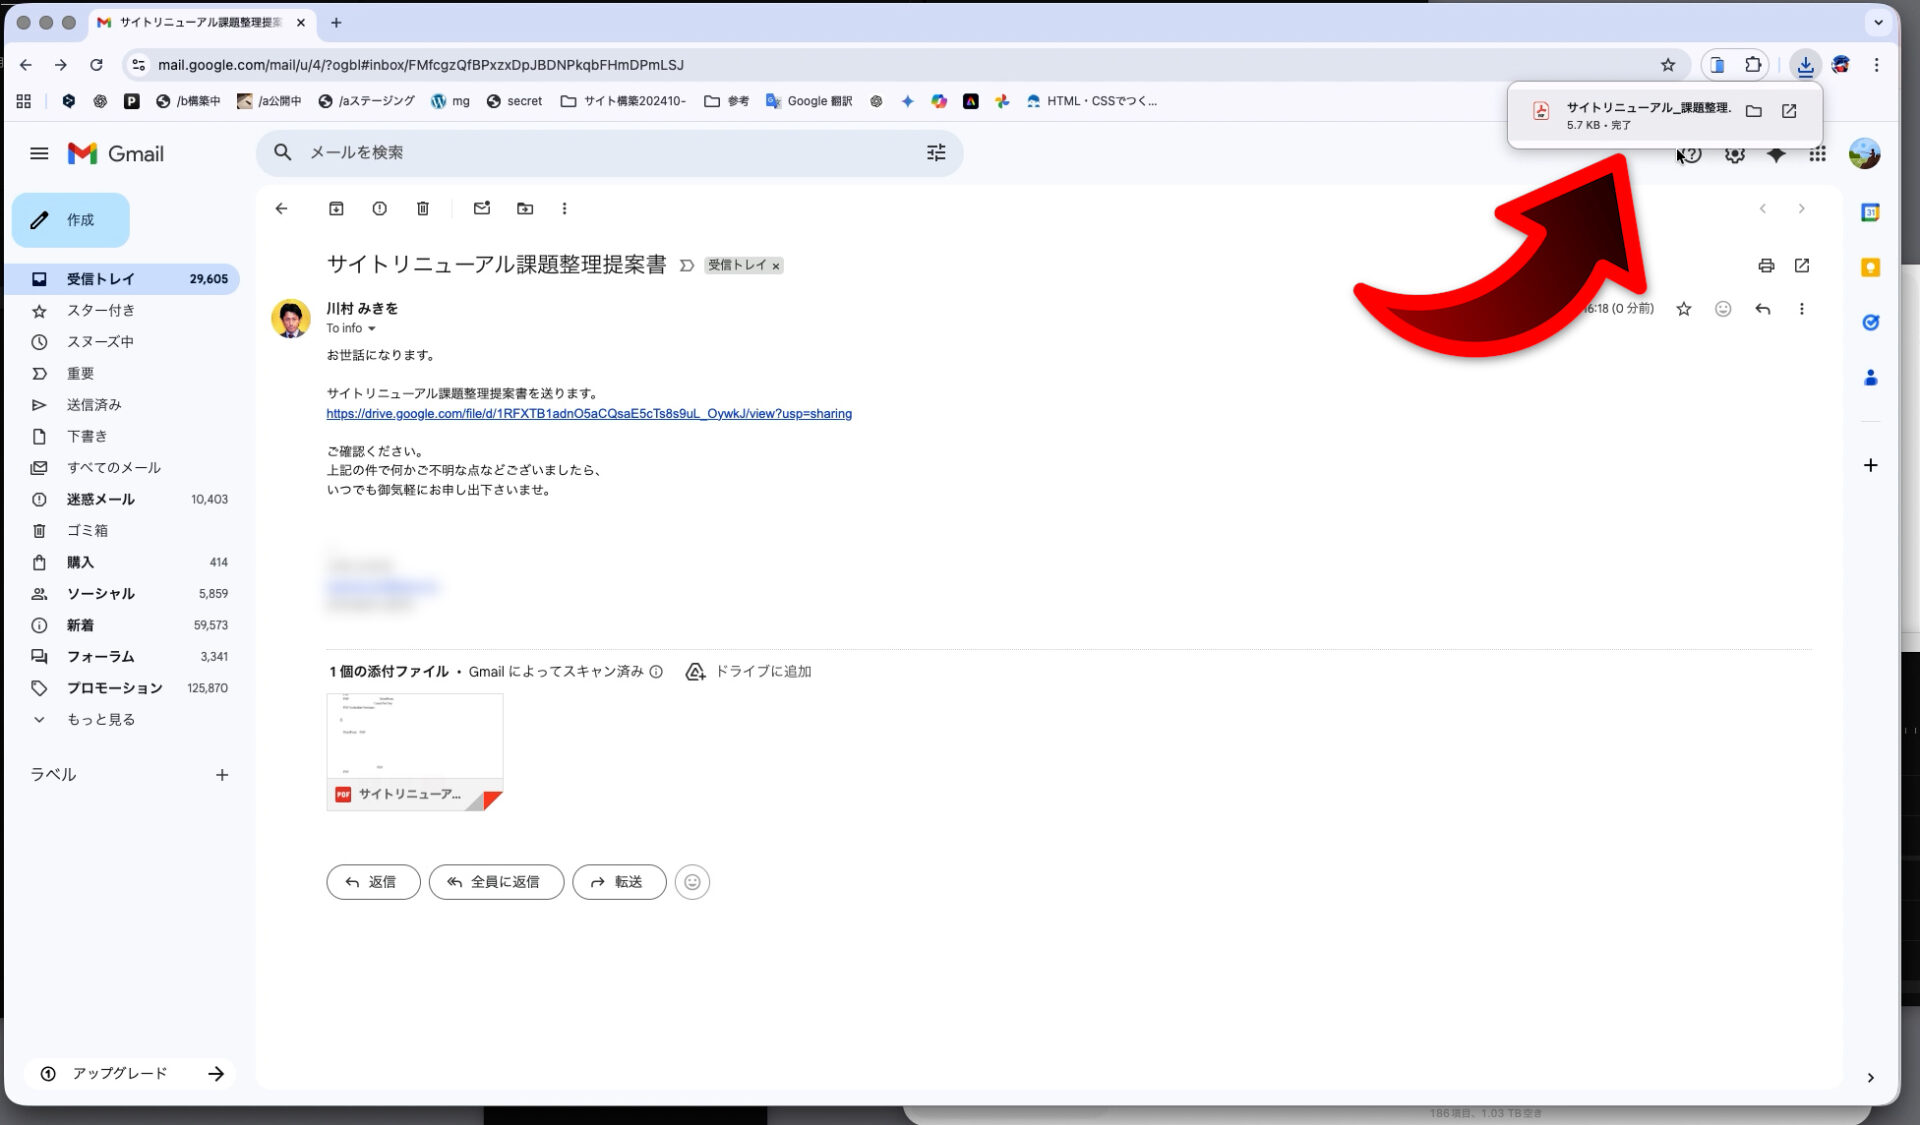Image resolution: width=1920 pixels, height=1125 pixels.
Task: Add an emoji reaction to the email
Action: click(x=1722, y=309)
